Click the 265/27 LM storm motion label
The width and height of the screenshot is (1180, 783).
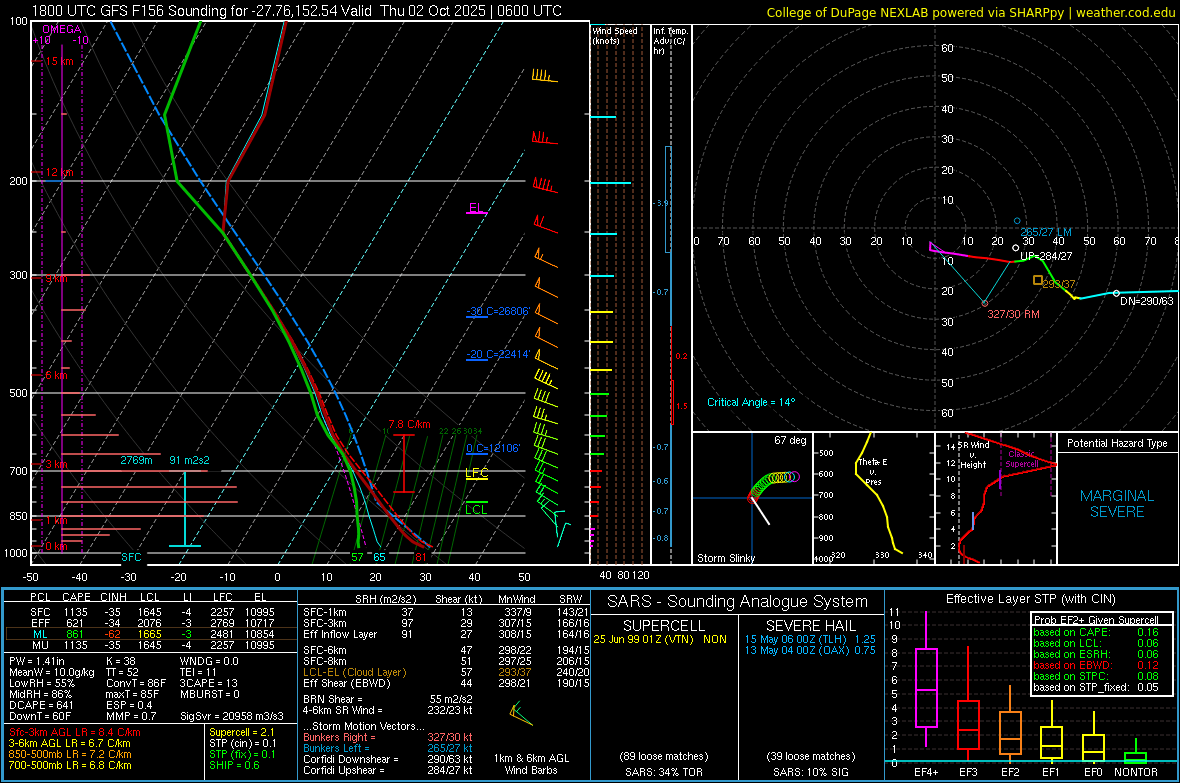tap(1046, 232)
